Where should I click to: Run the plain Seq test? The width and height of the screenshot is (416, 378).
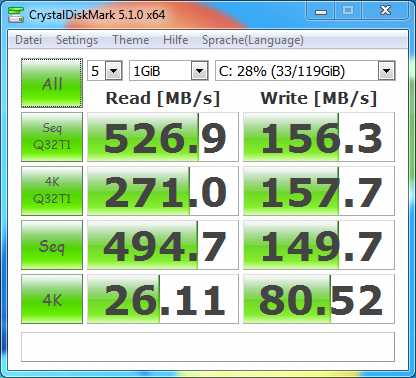52,245
